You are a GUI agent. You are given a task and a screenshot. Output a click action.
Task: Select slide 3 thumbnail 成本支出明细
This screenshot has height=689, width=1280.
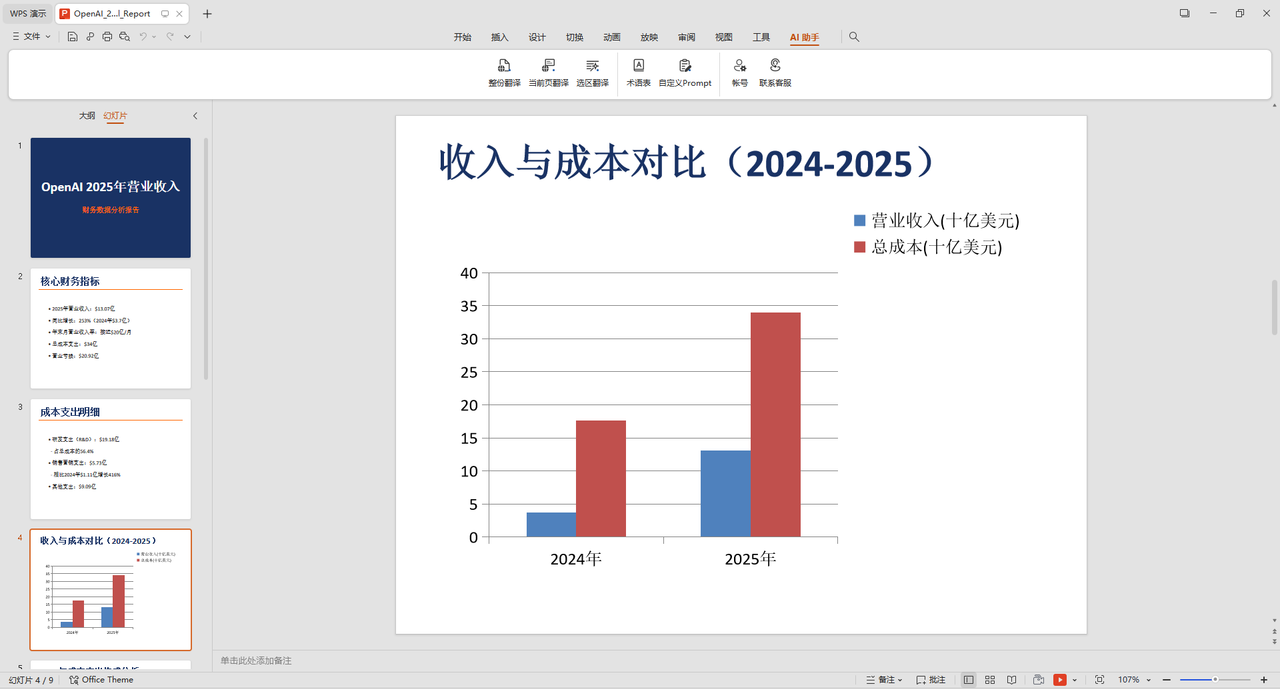pos(111,459)
